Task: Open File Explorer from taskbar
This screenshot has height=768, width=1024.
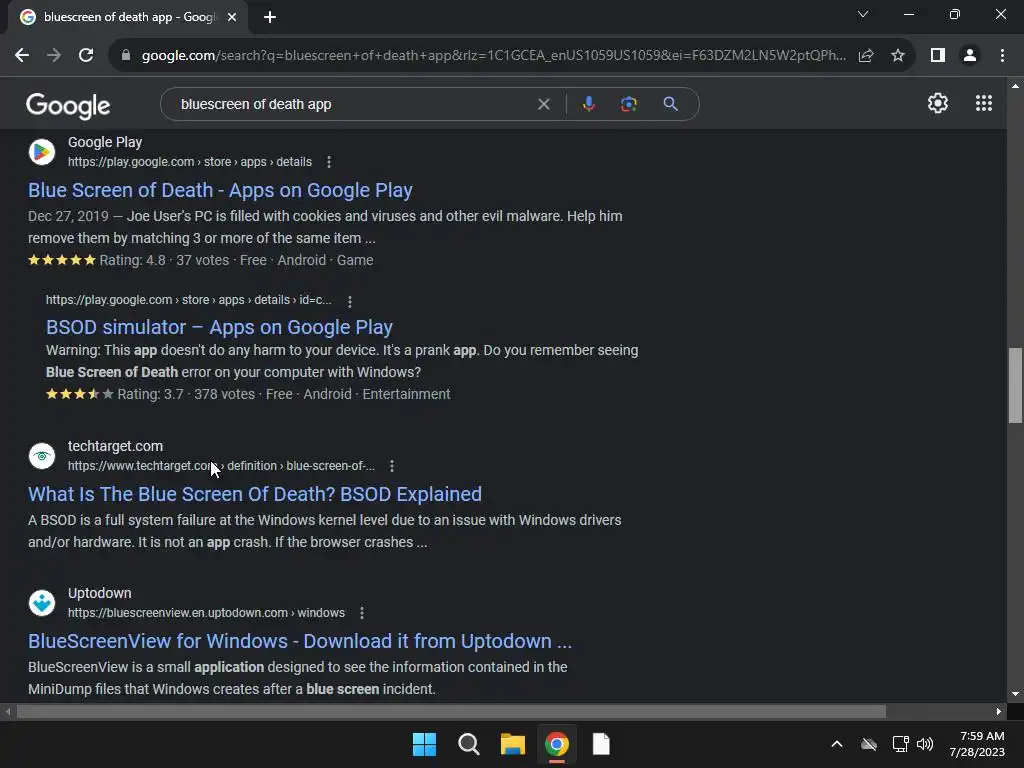Action: (x=513, y=744)
